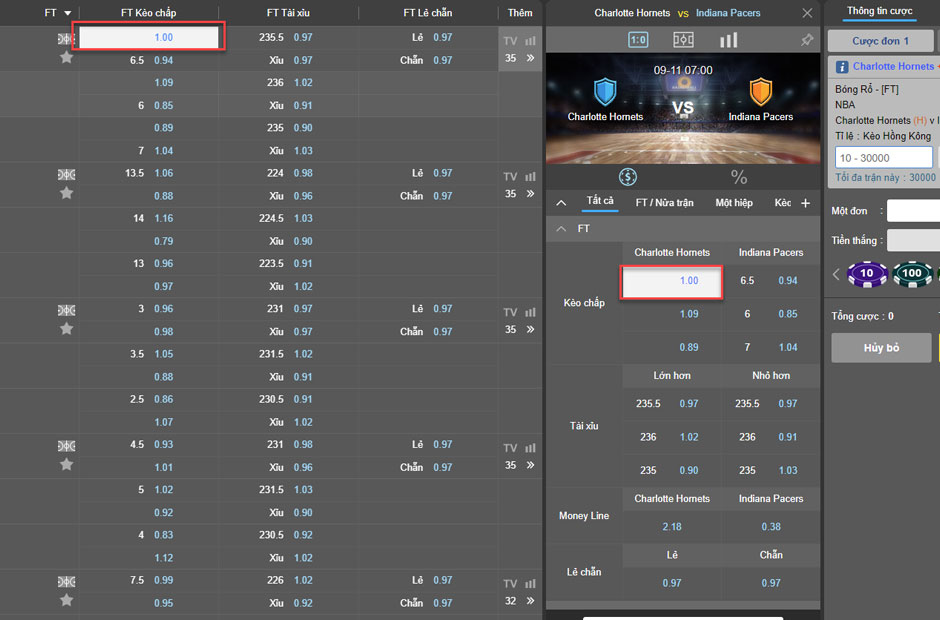This screenshot has width=940, height=620.
Task: Pin the Charlotte Hornets match panel
Action: (807, 40)
